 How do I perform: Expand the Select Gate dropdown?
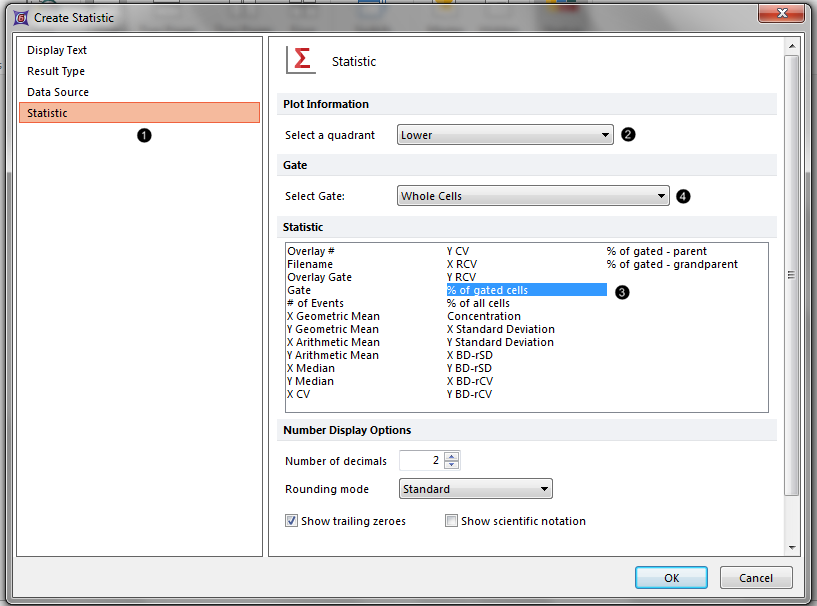(x=533, y=196)
